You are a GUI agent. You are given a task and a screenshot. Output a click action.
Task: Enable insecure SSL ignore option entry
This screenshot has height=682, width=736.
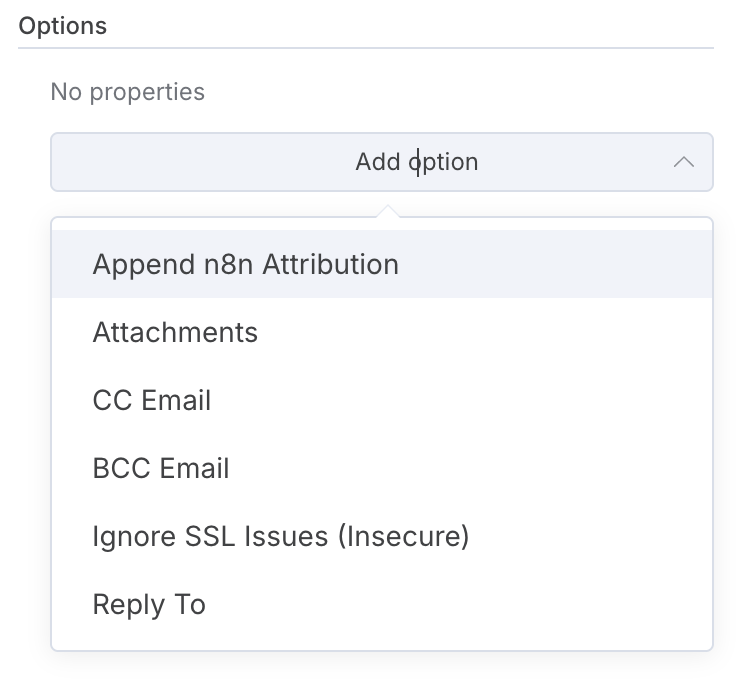[x=280, y=536]
